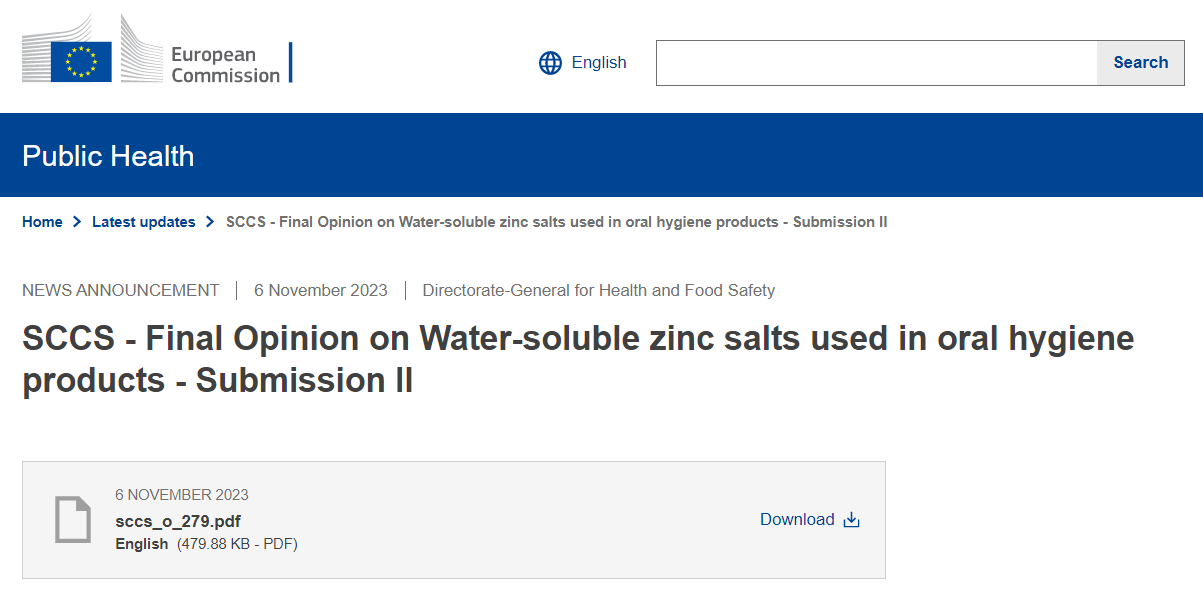The height and width of the screenshot is (595, 1203).
Task: Click the NEWS ANNOUNCEMENT label
Action: [120, 291]
